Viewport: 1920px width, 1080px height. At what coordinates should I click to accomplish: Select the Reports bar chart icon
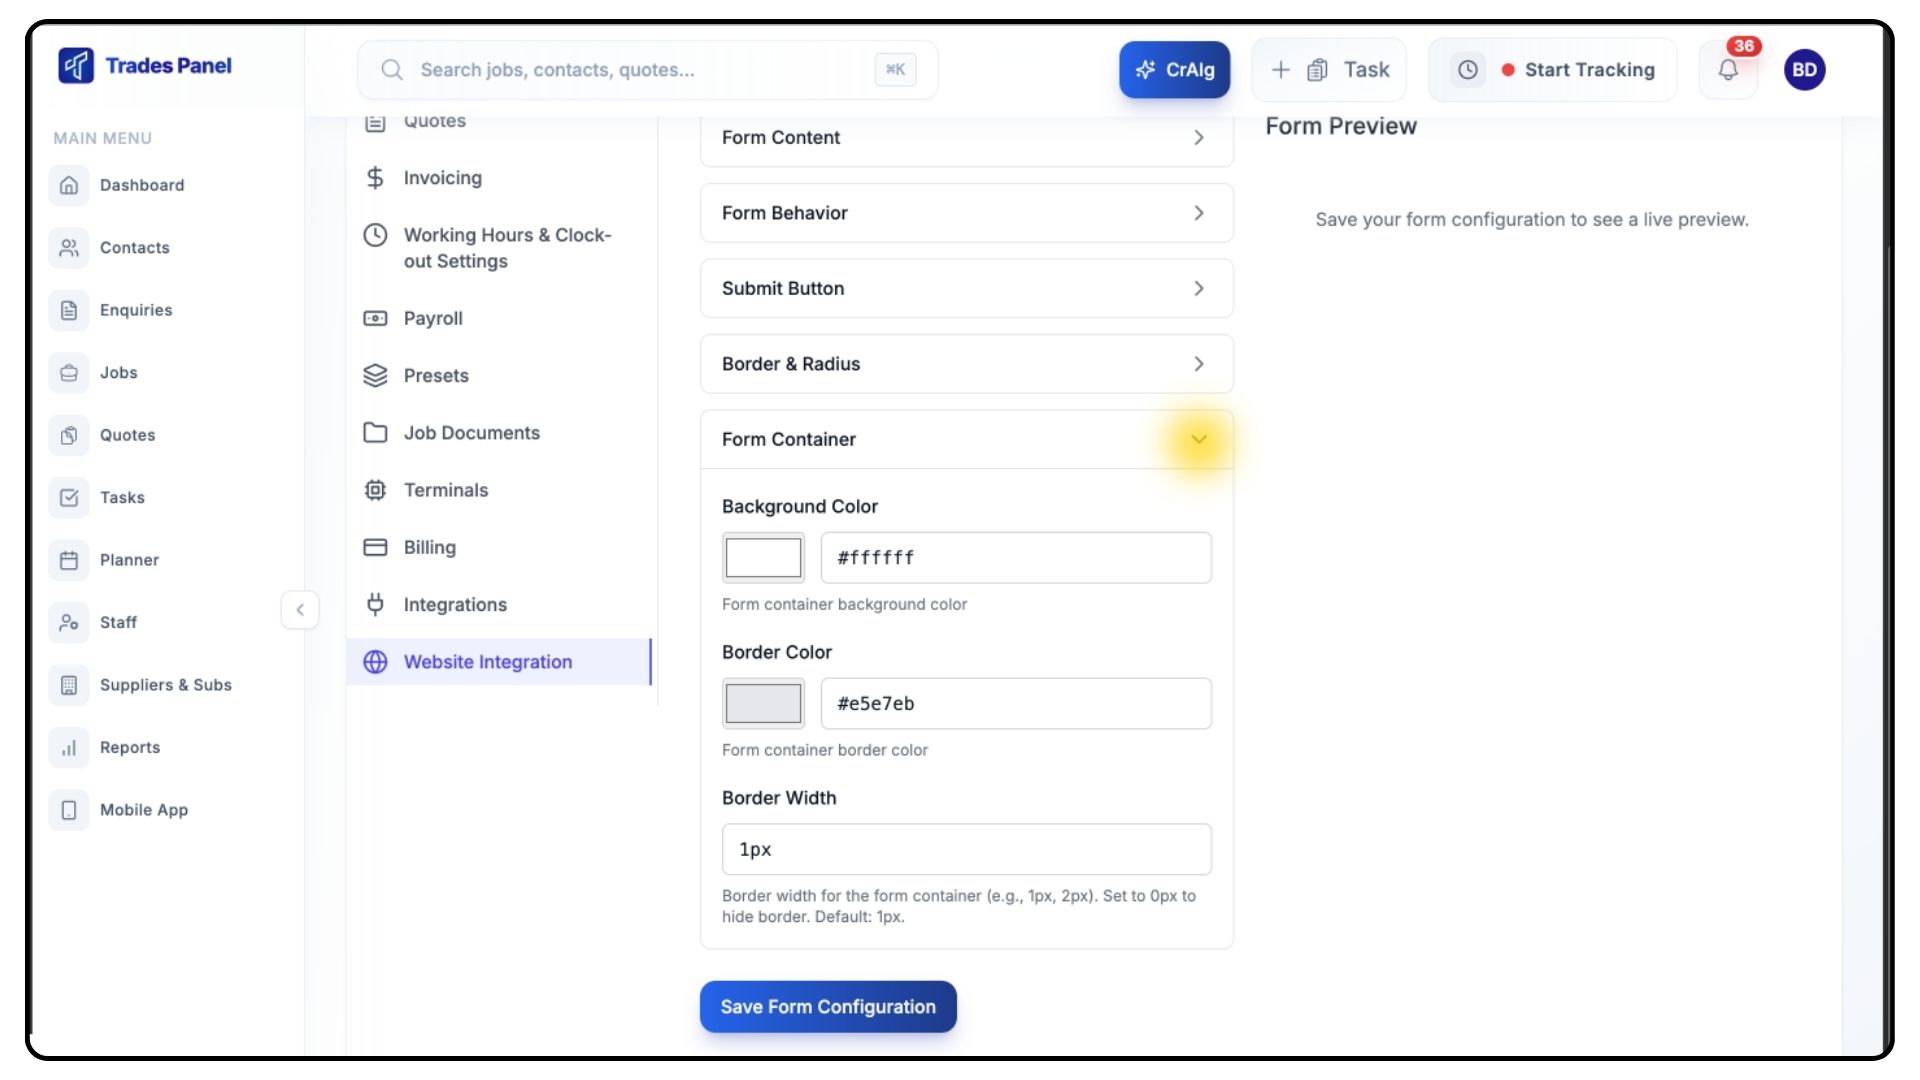[69, 747]
